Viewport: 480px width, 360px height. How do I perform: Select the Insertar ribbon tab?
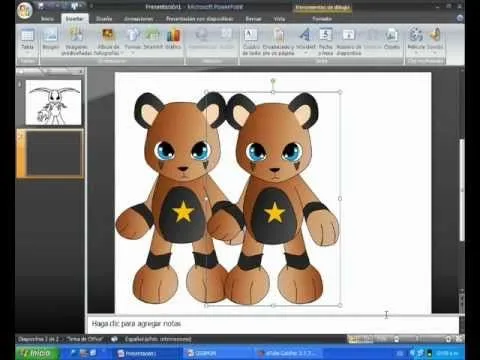pyautogui.click(x=74, y=19)
